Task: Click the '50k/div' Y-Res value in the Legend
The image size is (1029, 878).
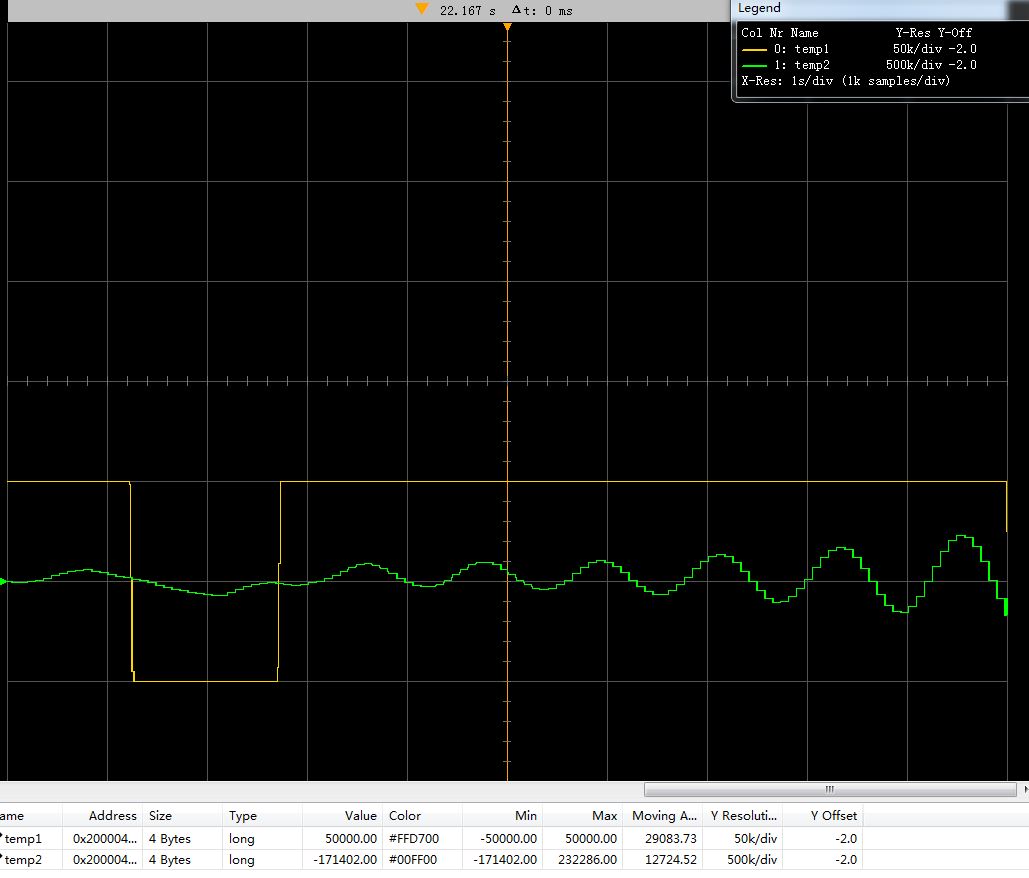Action: [x=917, y=49]
